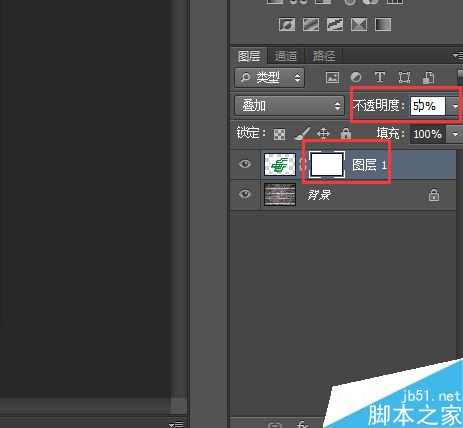This screenshot has width=463, height=428.
Task: Click the type layer filter icon
Action: (380, 77)
